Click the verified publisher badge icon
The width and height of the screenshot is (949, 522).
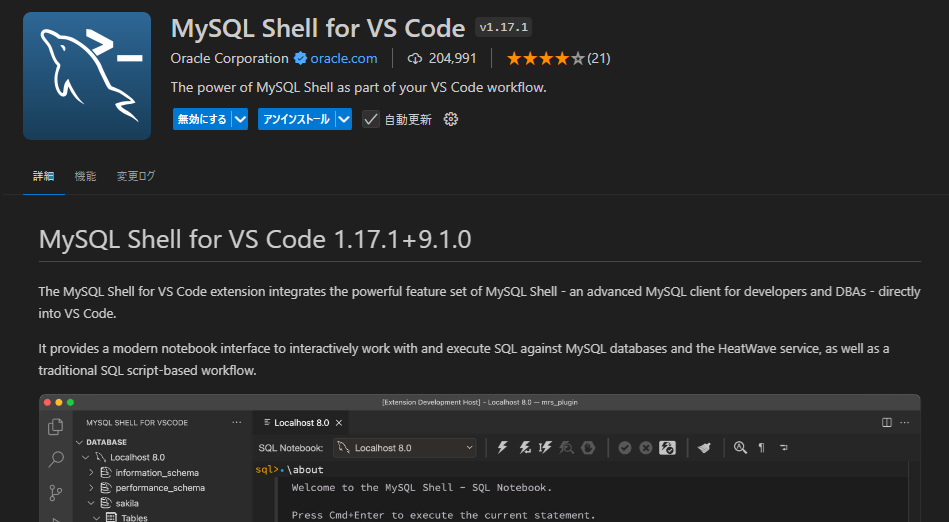pyautogui.click(x=300, y=58)
